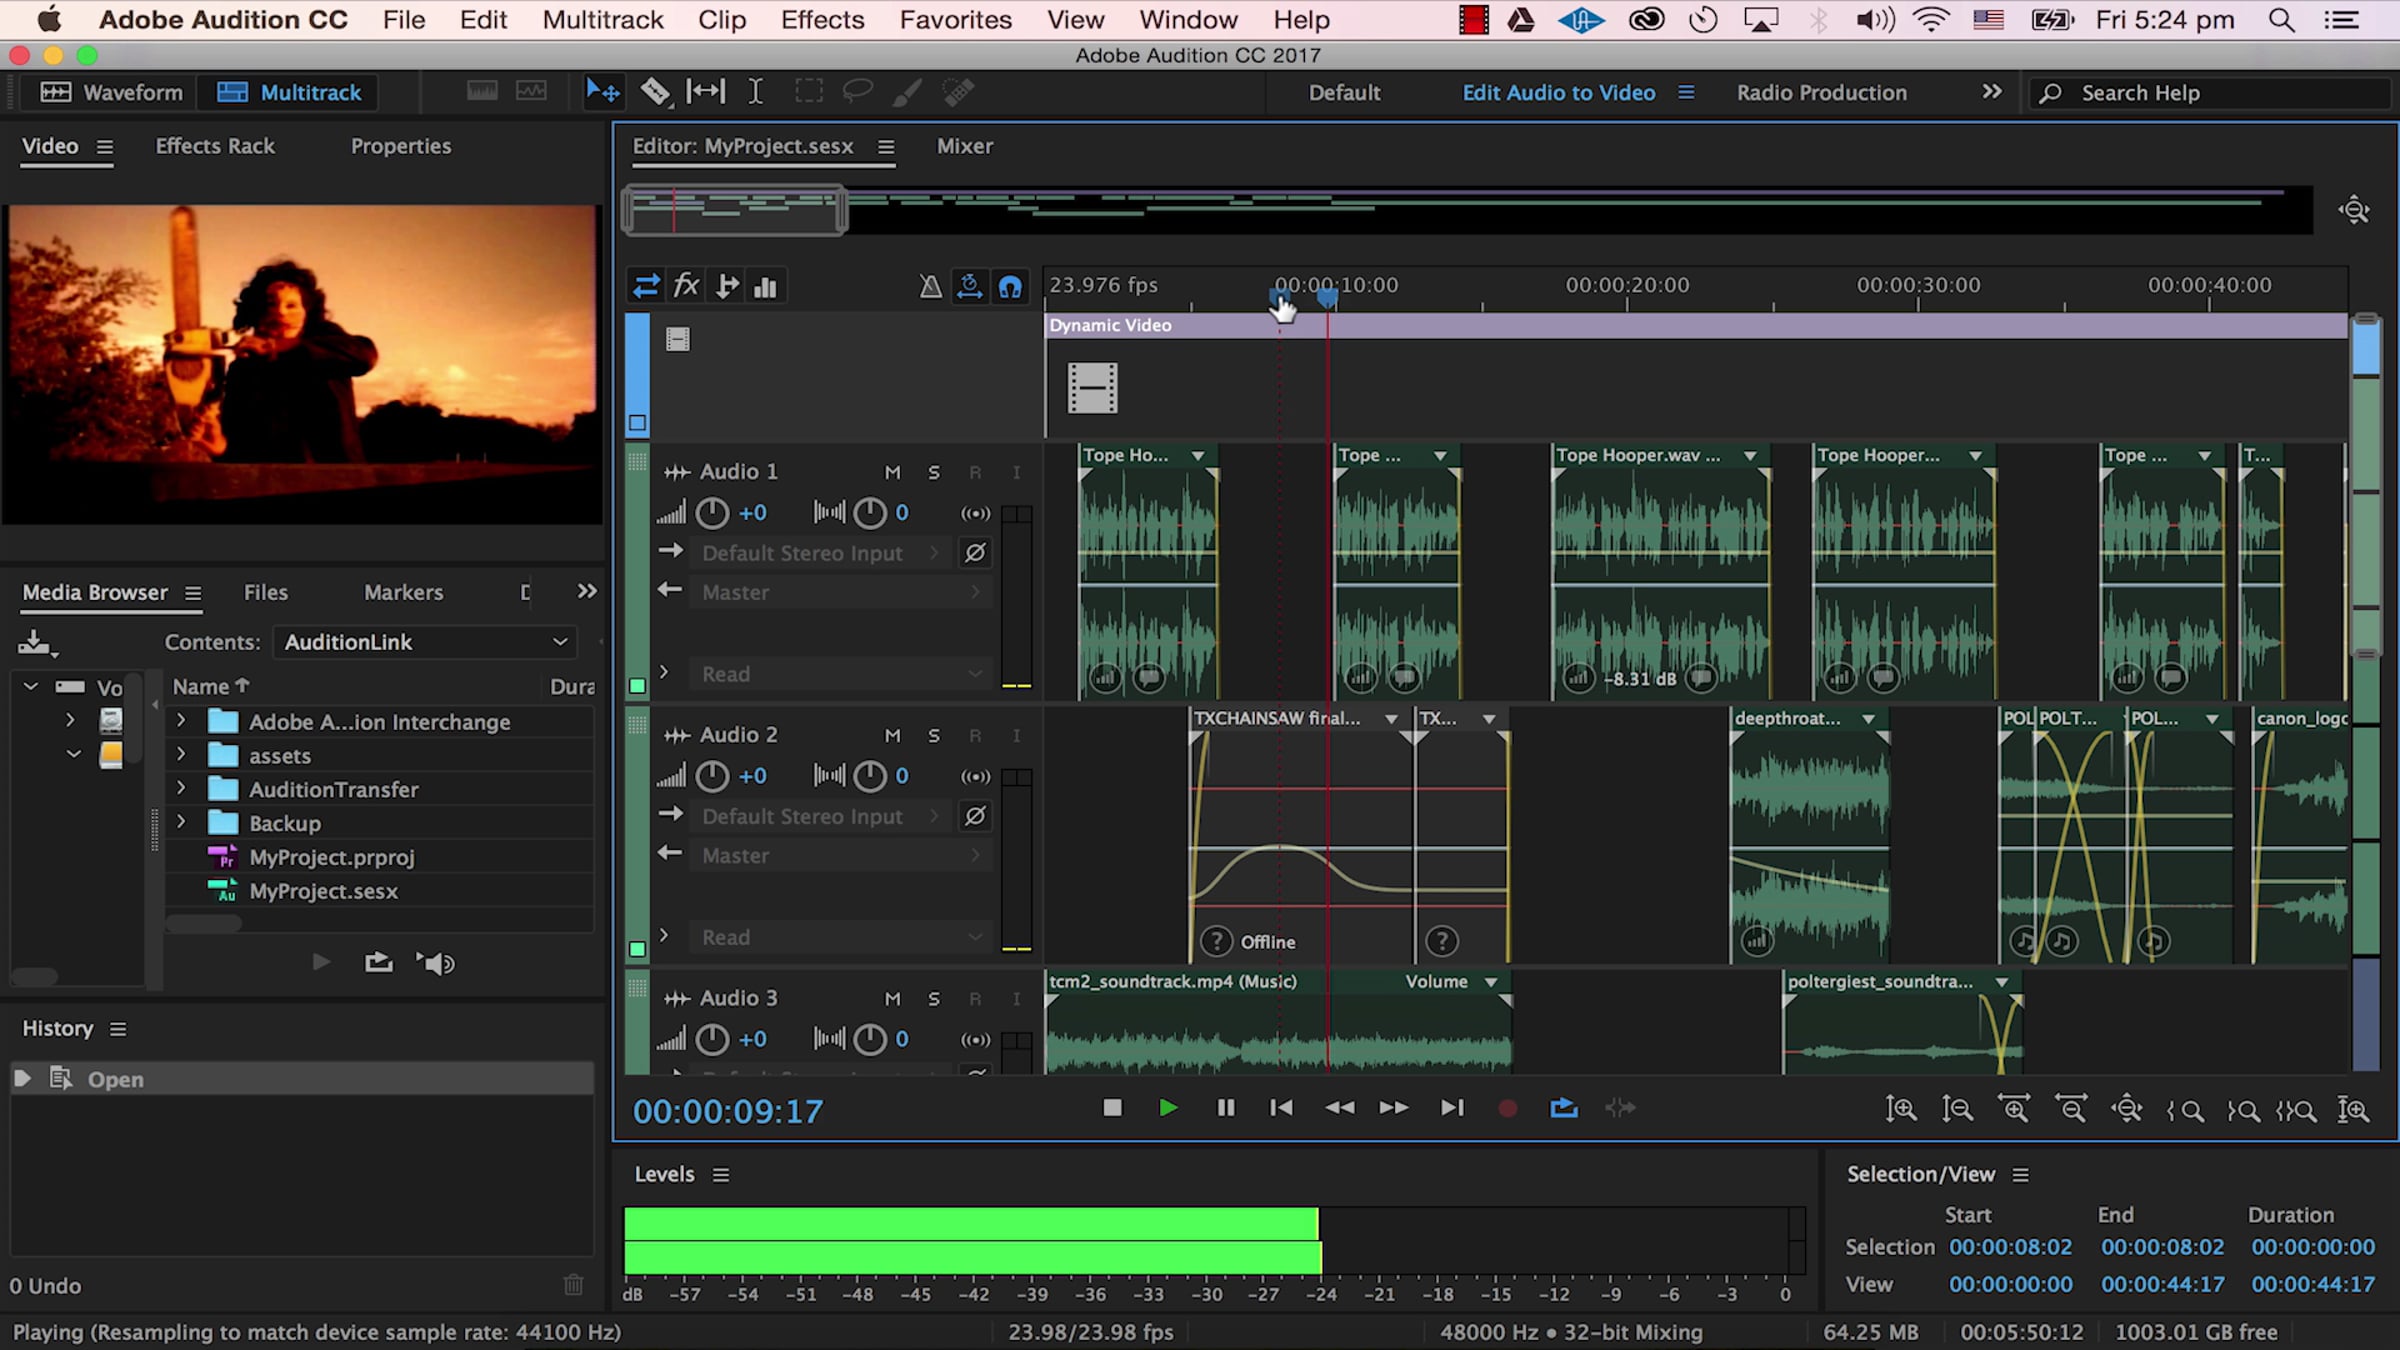Click the trash icon in History panel

(573, 1285)
